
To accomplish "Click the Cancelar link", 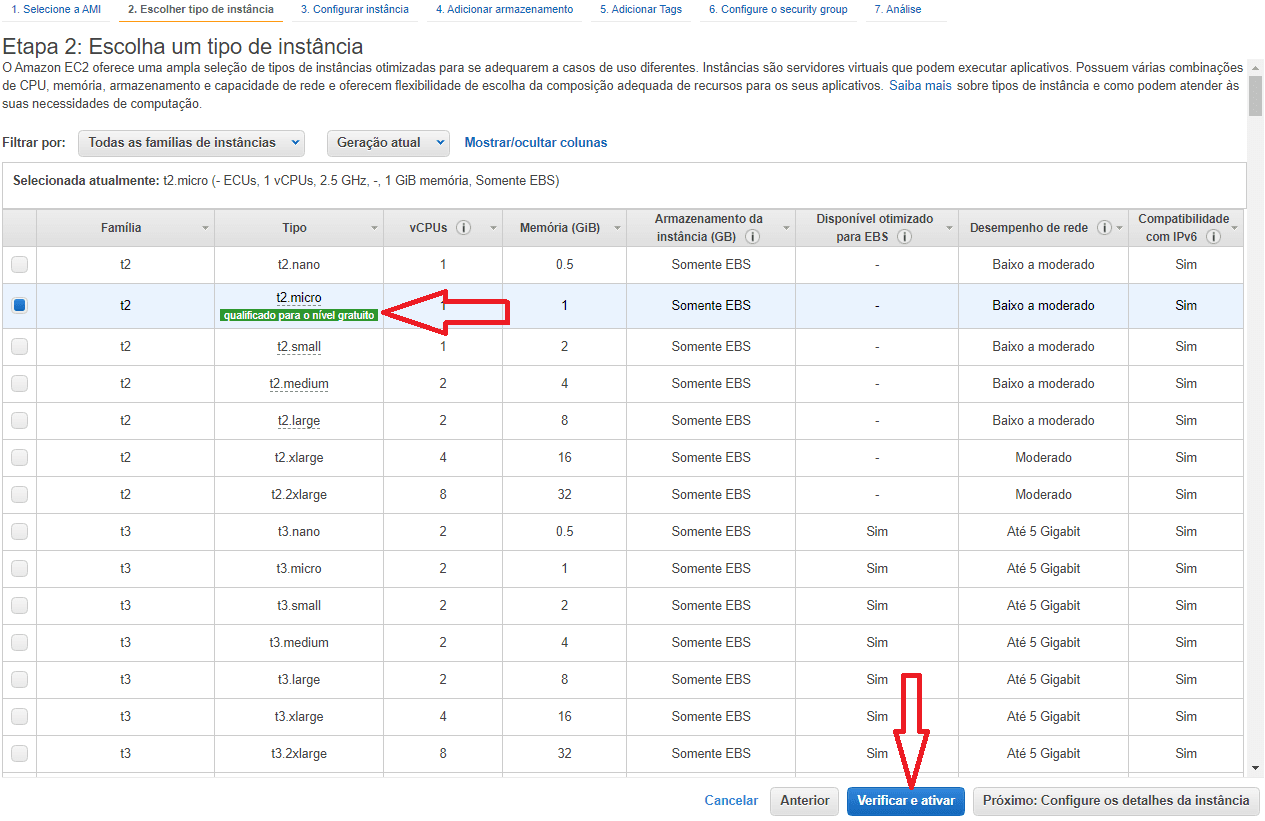I will point(731,800).
